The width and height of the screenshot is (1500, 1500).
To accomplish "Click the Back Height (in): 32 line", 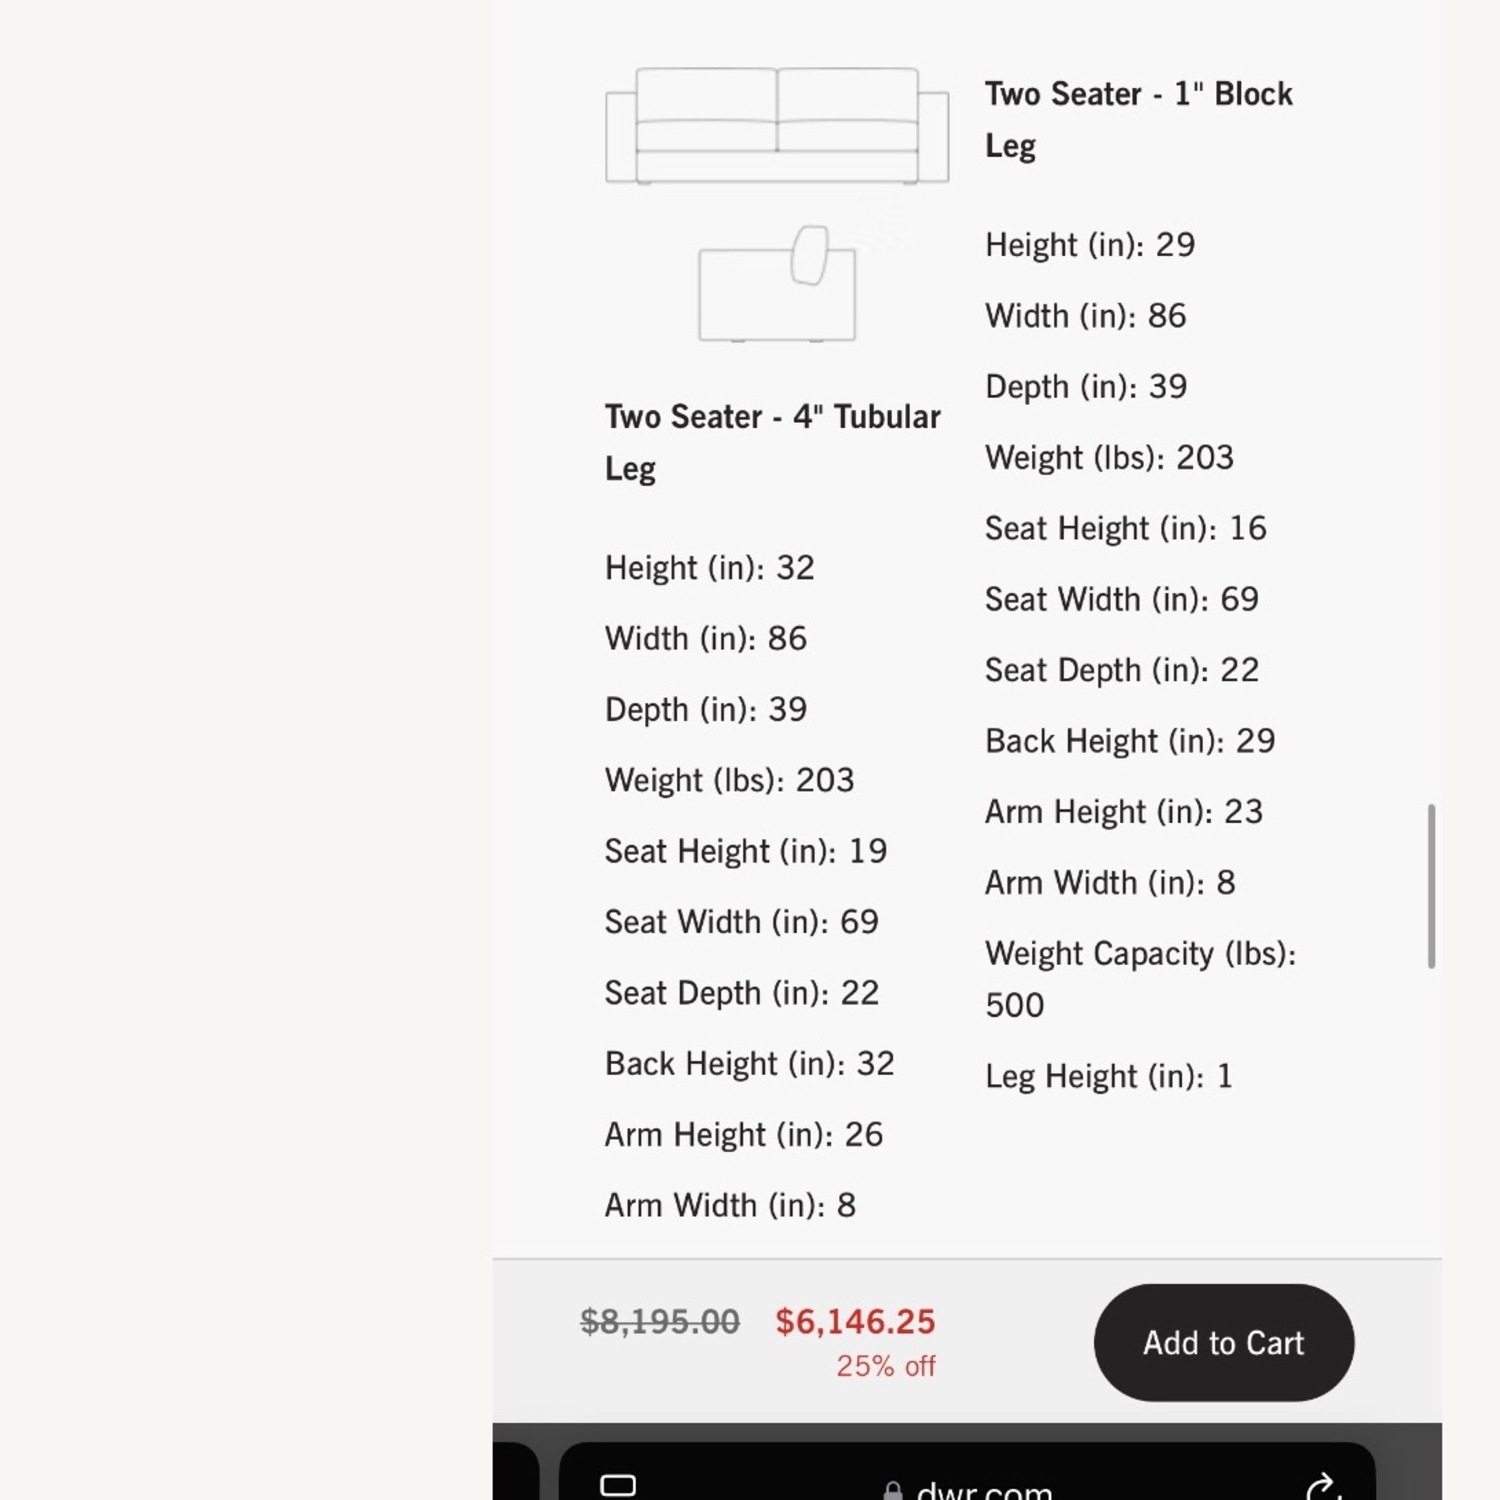I will point(749,1063).
